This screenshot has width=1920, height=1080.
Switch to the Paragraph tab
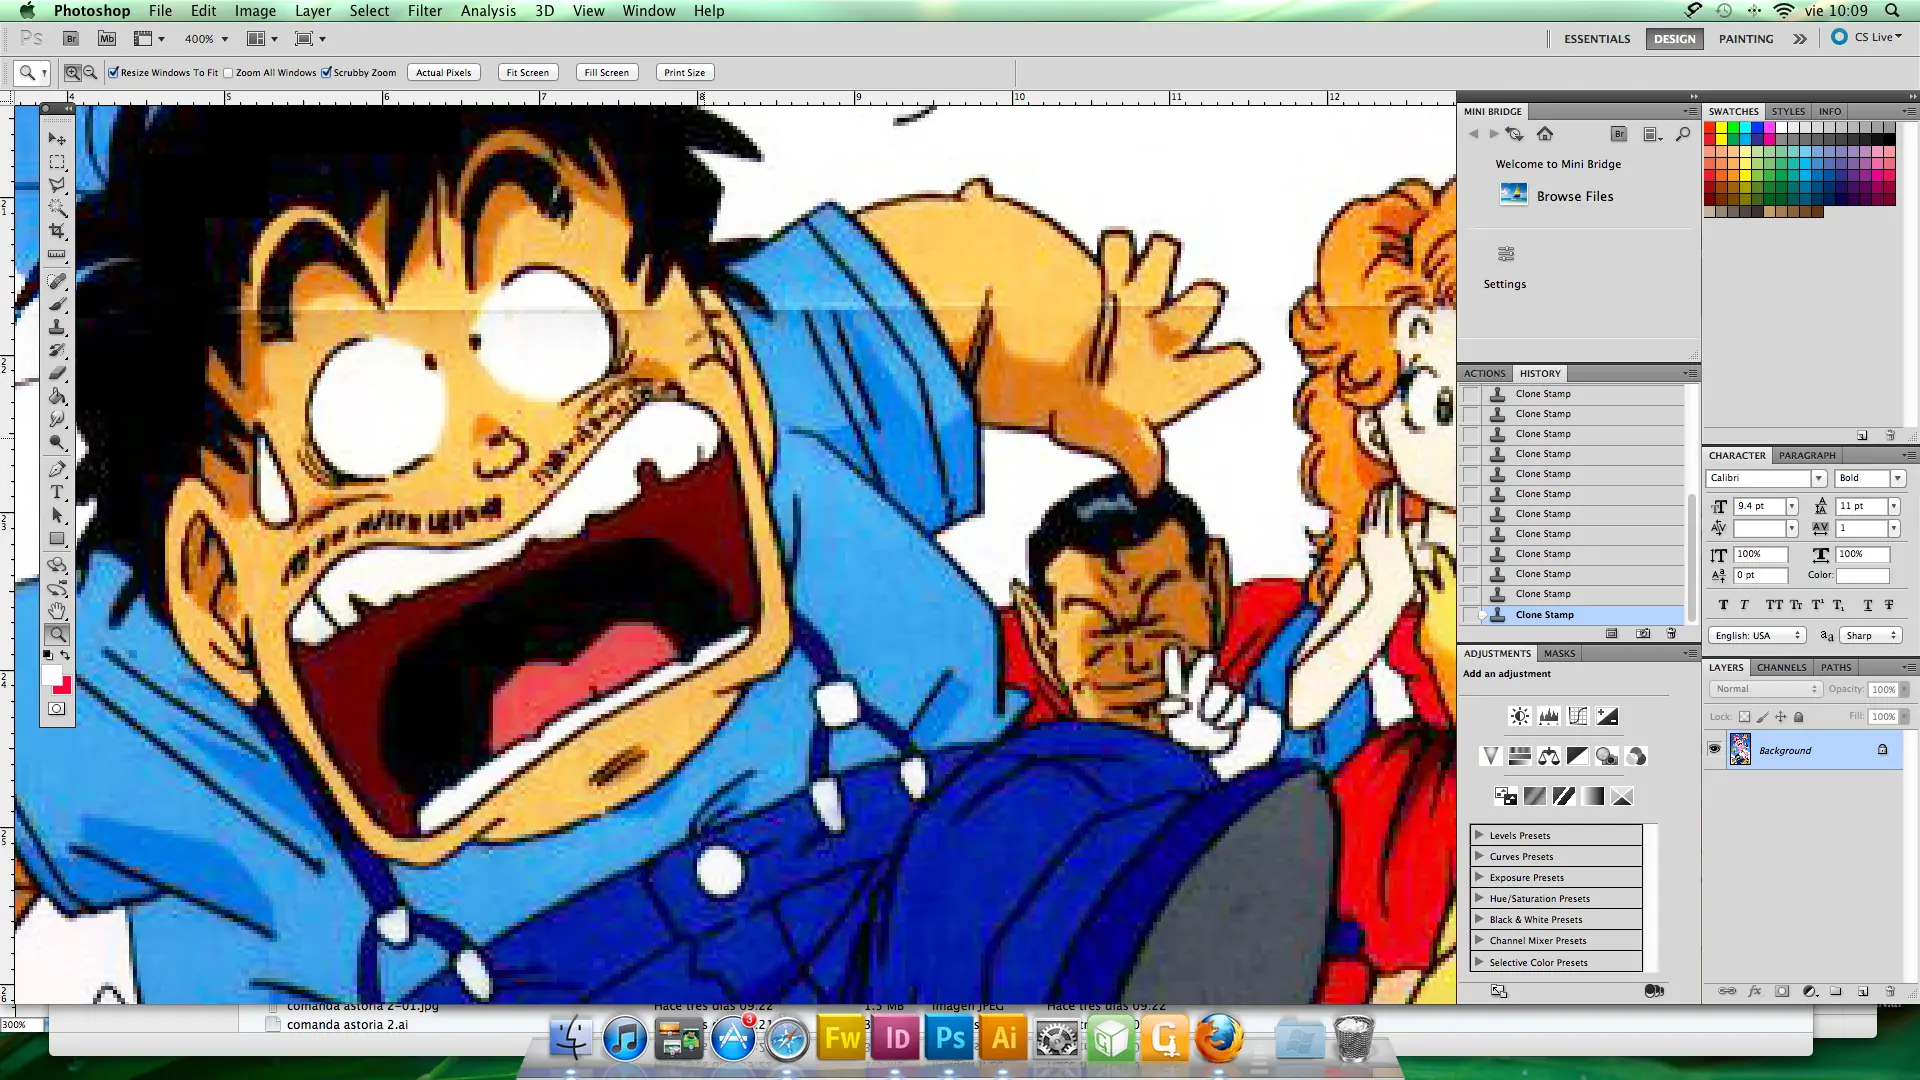[1807, 455]
